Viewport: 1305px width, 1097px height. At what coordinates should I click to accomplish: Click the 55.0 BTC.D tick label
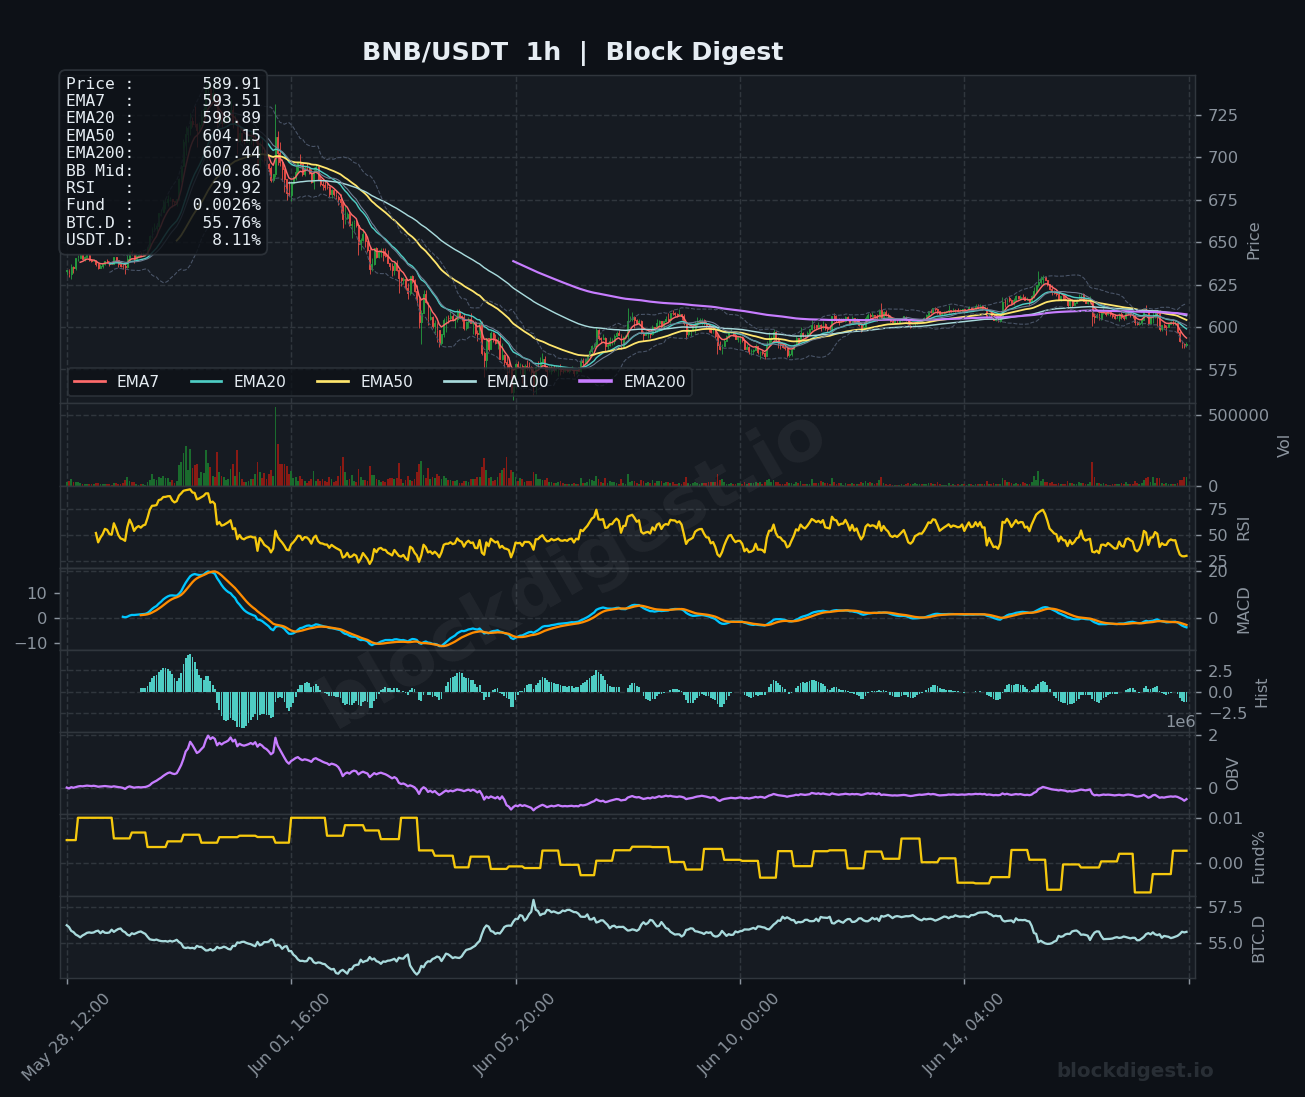pos(1224,944)
